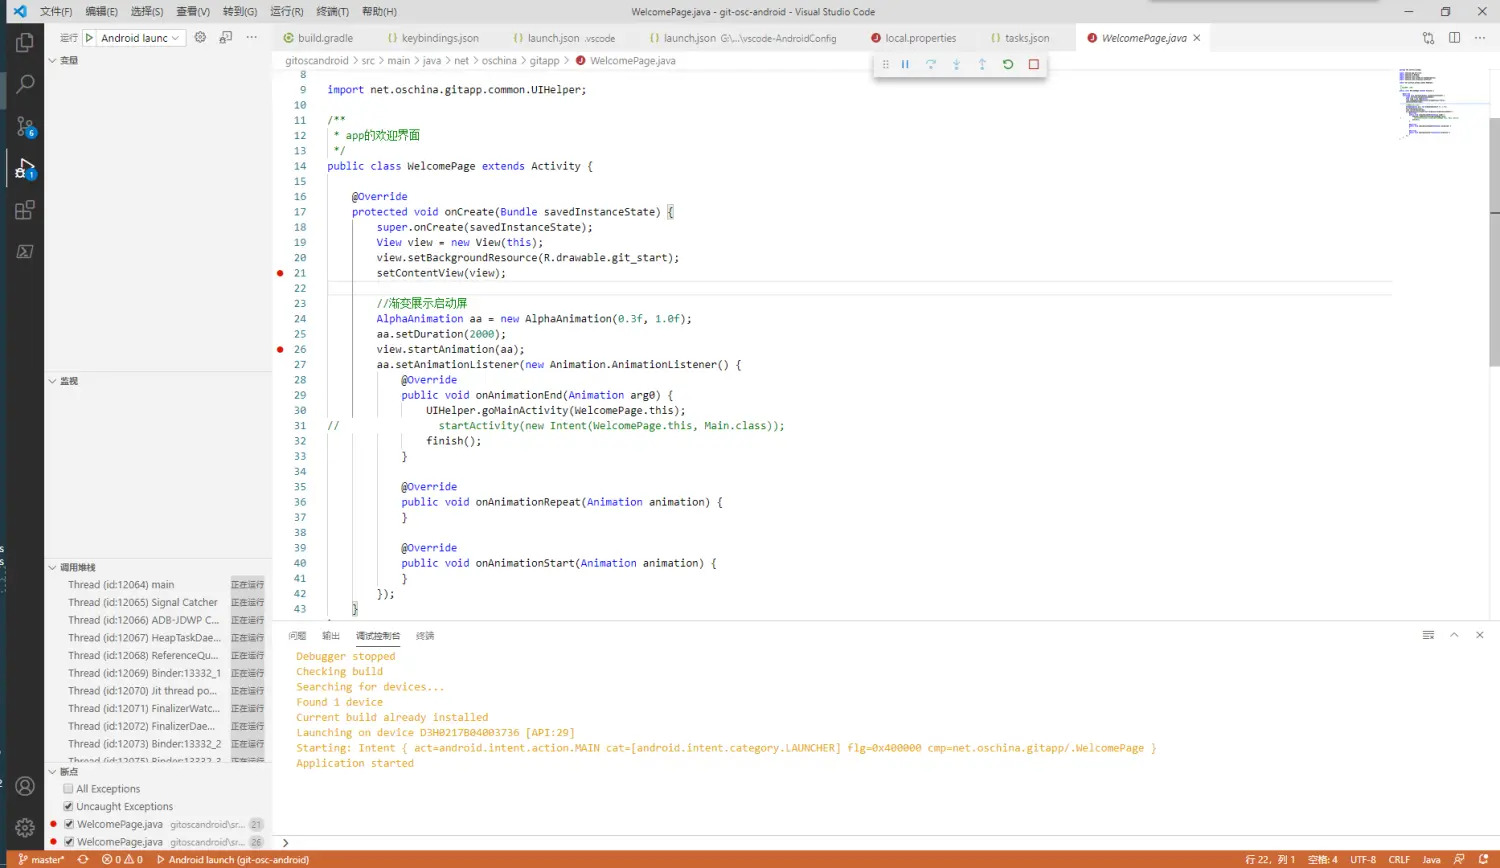Toggle the WelcomePage.java line 21 breakpoint checkbox
The image size is (1500, 868).
tap(68, 825)
